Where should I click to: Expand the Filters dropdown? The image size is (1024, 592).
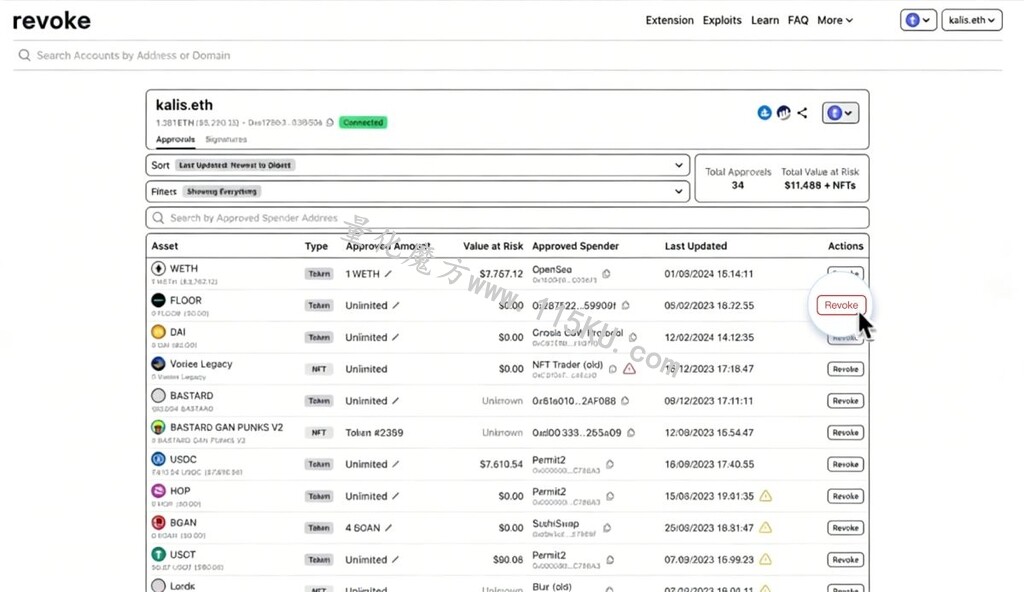tap(417, 191)
